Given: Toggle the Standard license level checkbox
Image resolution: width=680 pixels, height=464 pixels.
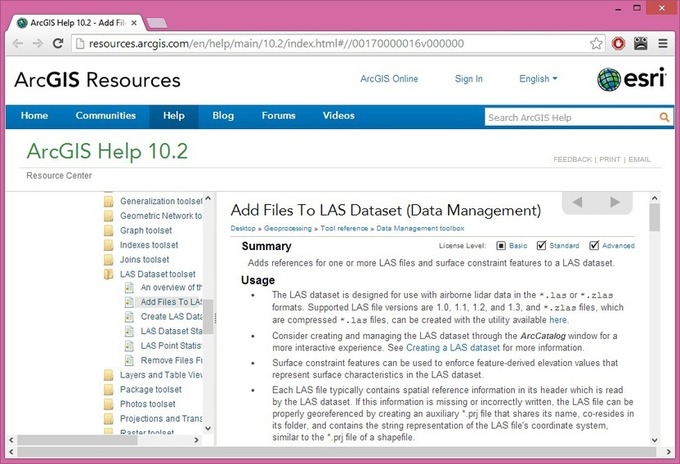Looking at the screenshot, I should click(x=541, y=245).
